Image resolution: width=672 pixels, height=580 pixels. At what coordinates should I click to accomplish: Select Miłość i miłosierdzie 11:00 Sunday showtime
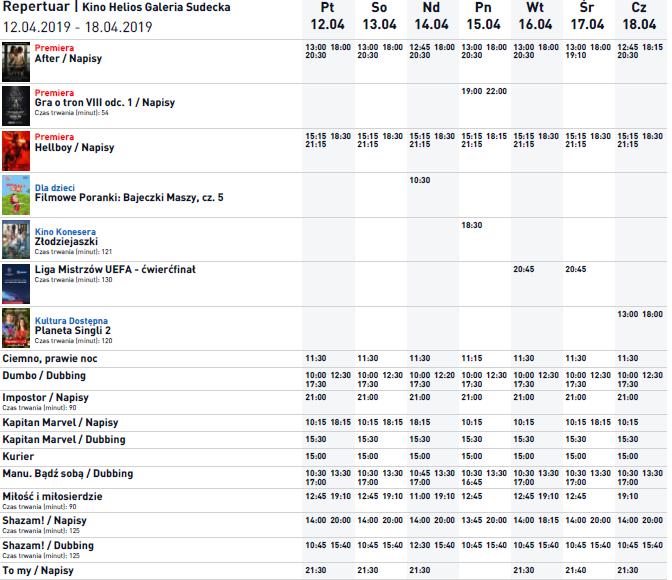pyautogui.click(x=420, y=496)
